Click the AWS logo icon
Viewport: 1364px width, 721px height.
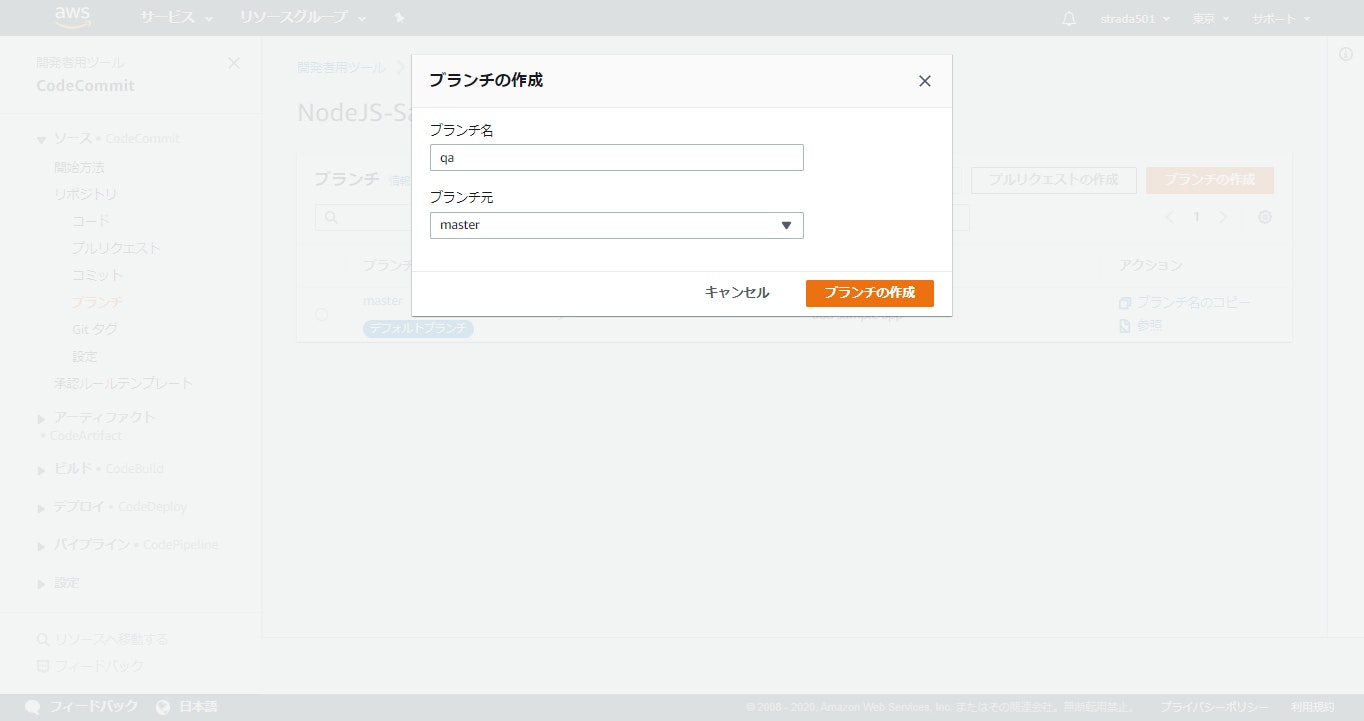(x=71, y=17)
